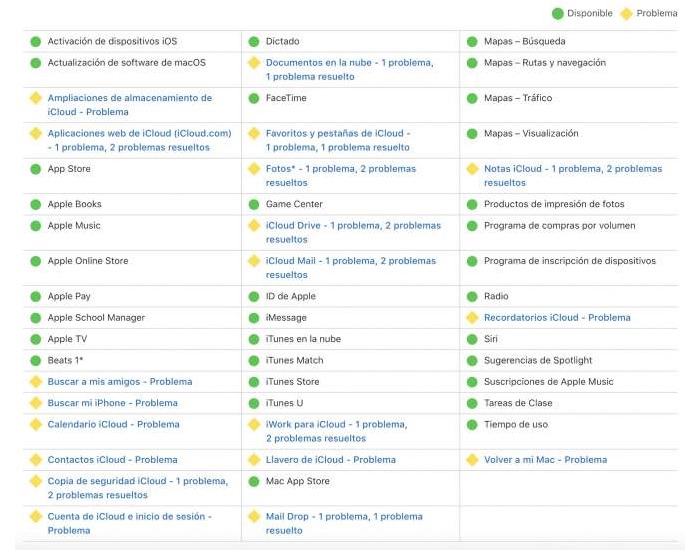
Task: Click the yellow diamond beside Buscar mi iPhone
Action: coord(36,403)
